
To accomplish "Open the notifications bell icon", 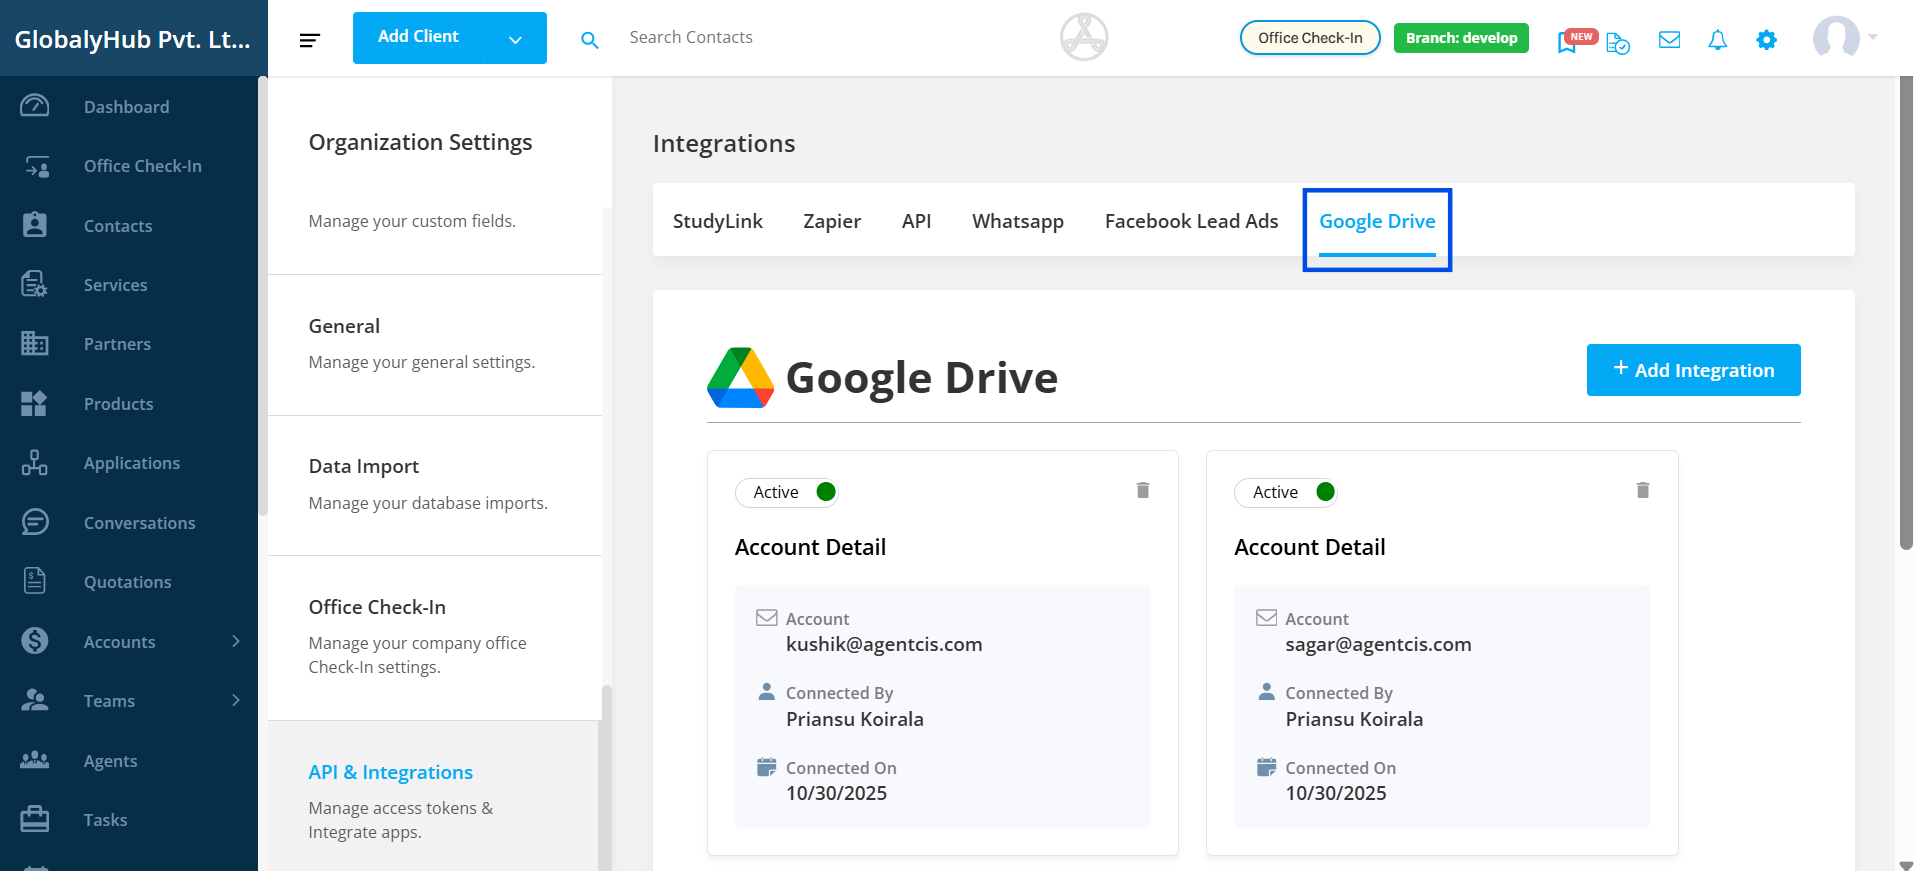I will (1717, 40).
